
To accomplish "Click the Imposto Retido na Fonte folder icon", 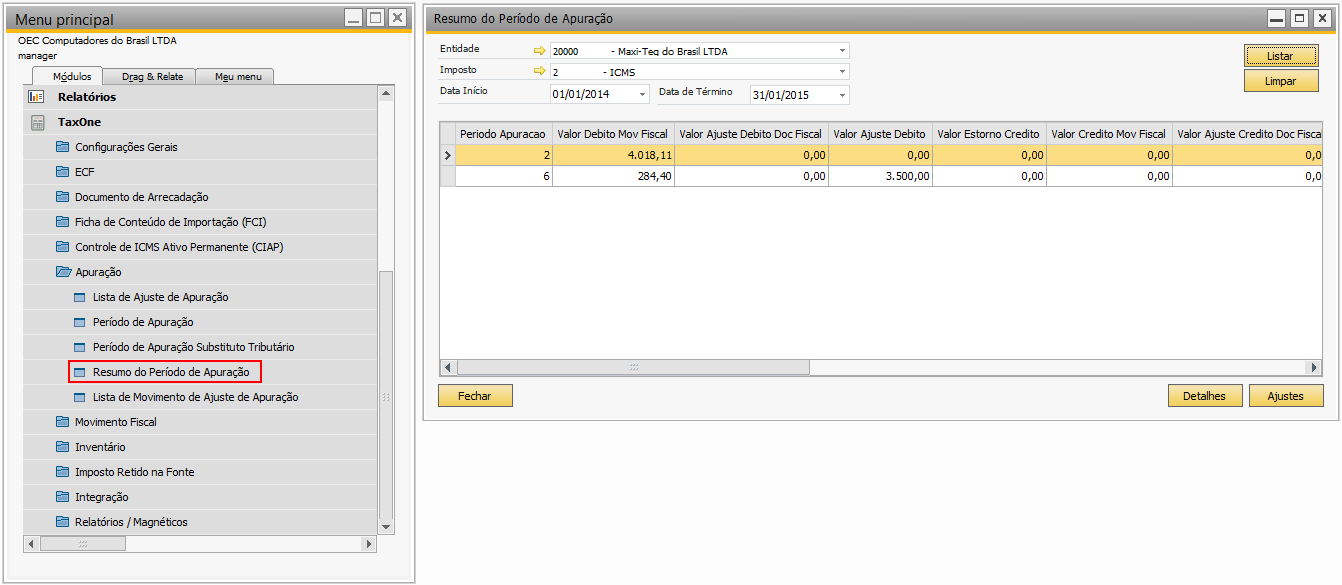I will [x=63, y=472].
